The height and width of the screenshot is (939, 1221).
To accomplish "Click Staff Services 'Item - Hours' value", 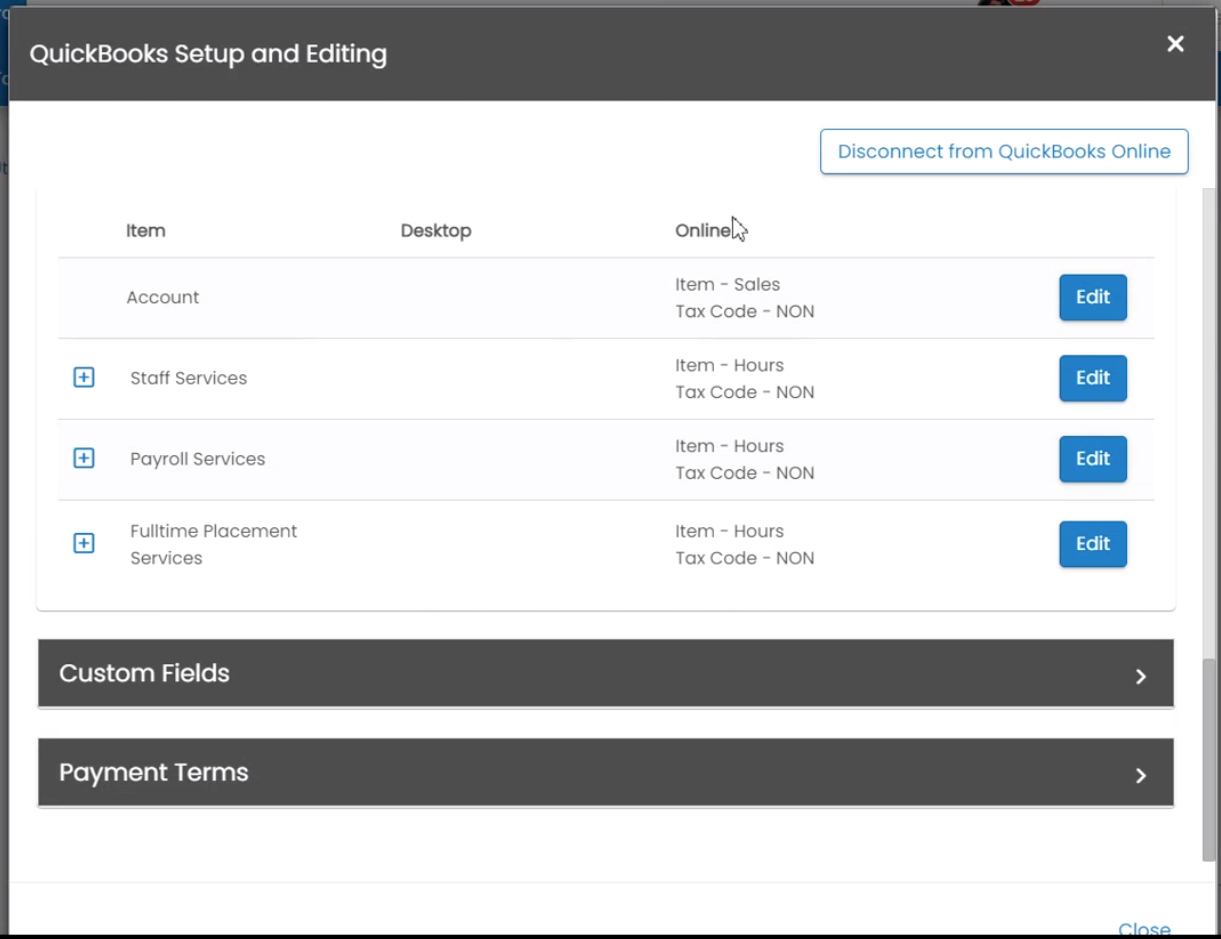I will pos(730,365).
